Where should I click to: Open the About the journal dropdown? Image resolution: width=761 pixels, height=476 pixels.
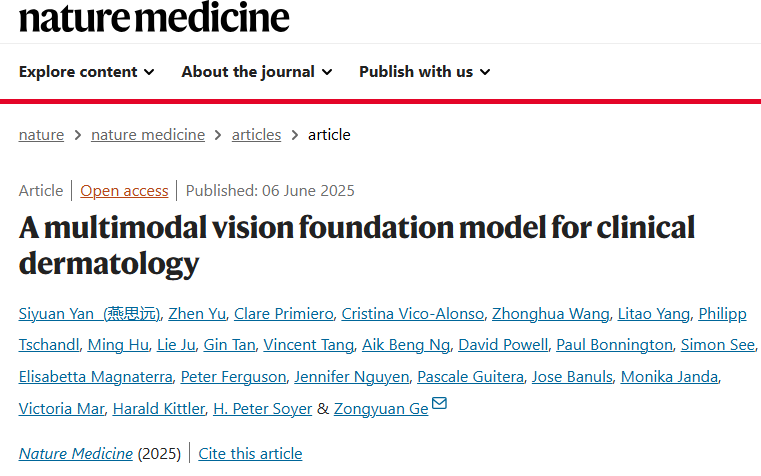coord(257,72)
